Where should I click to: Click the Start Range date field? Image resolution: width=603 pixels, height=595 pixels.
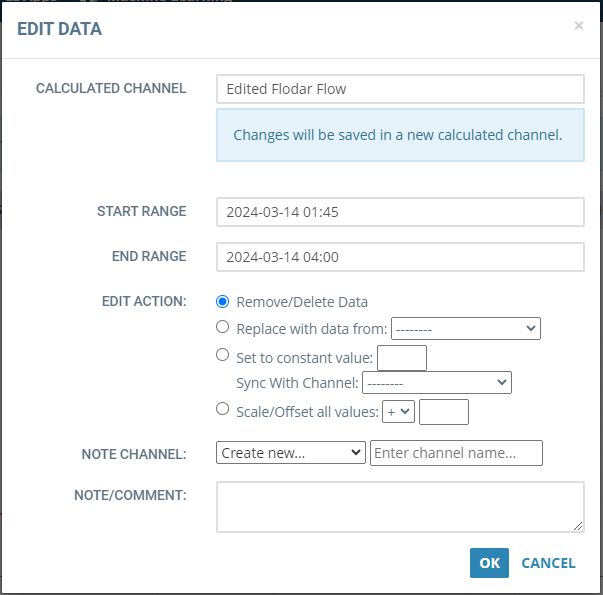click(x=400, y=212)
